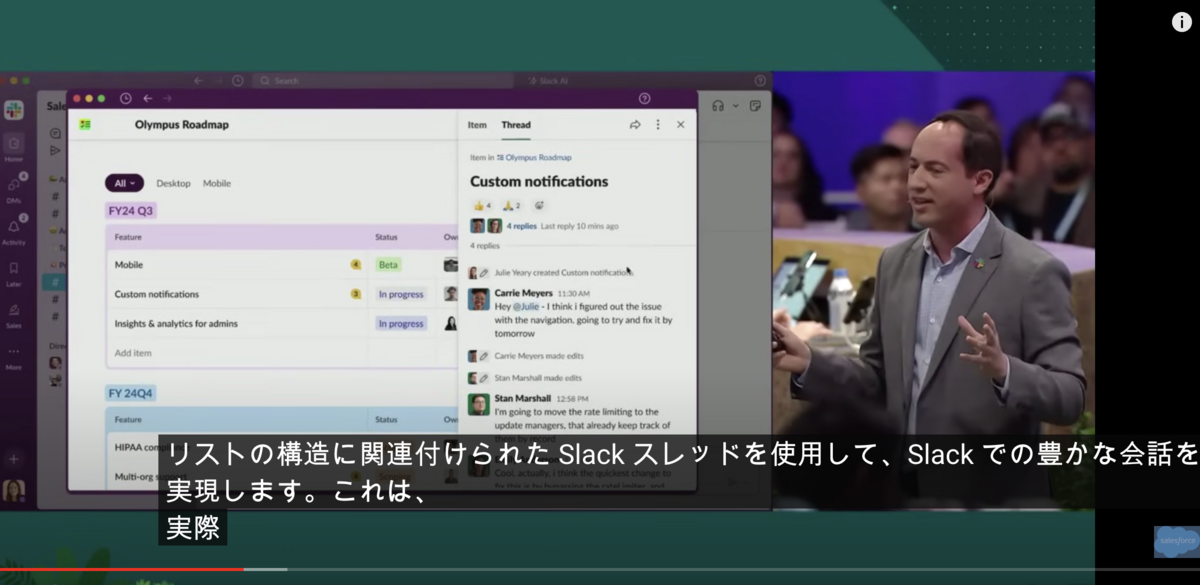Viewport: 1200px width, 585px height.
Task: Click Carrie Meyers' name in the thread
Action: pos(523,293)
